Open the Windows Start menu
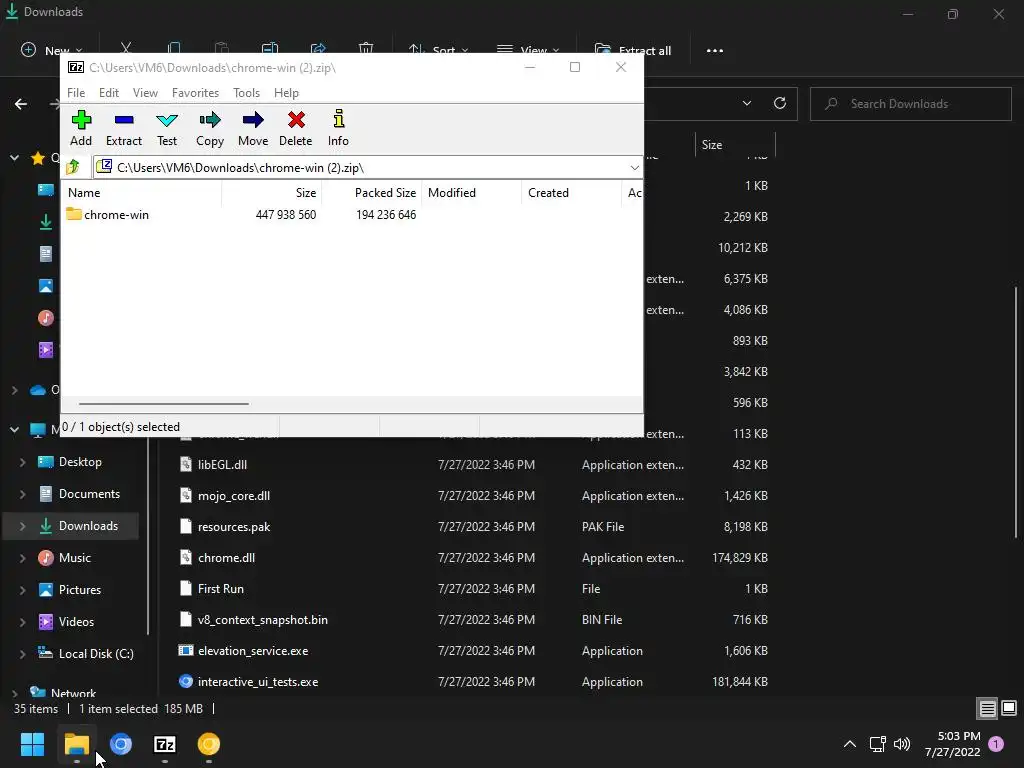 click(32, 744)
